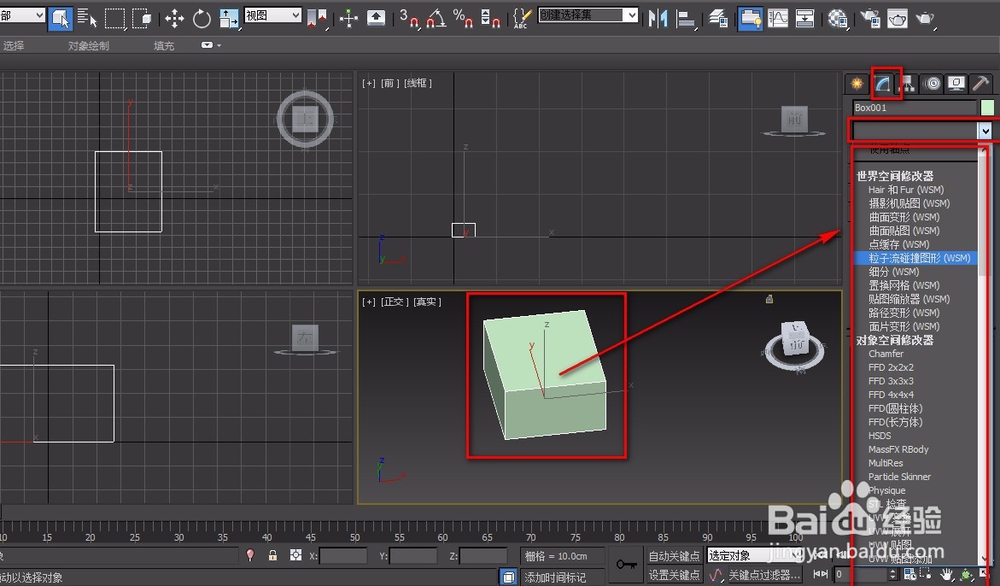
Task: Choose Rectangular Selection Region tool
Action: pos(114,18)
